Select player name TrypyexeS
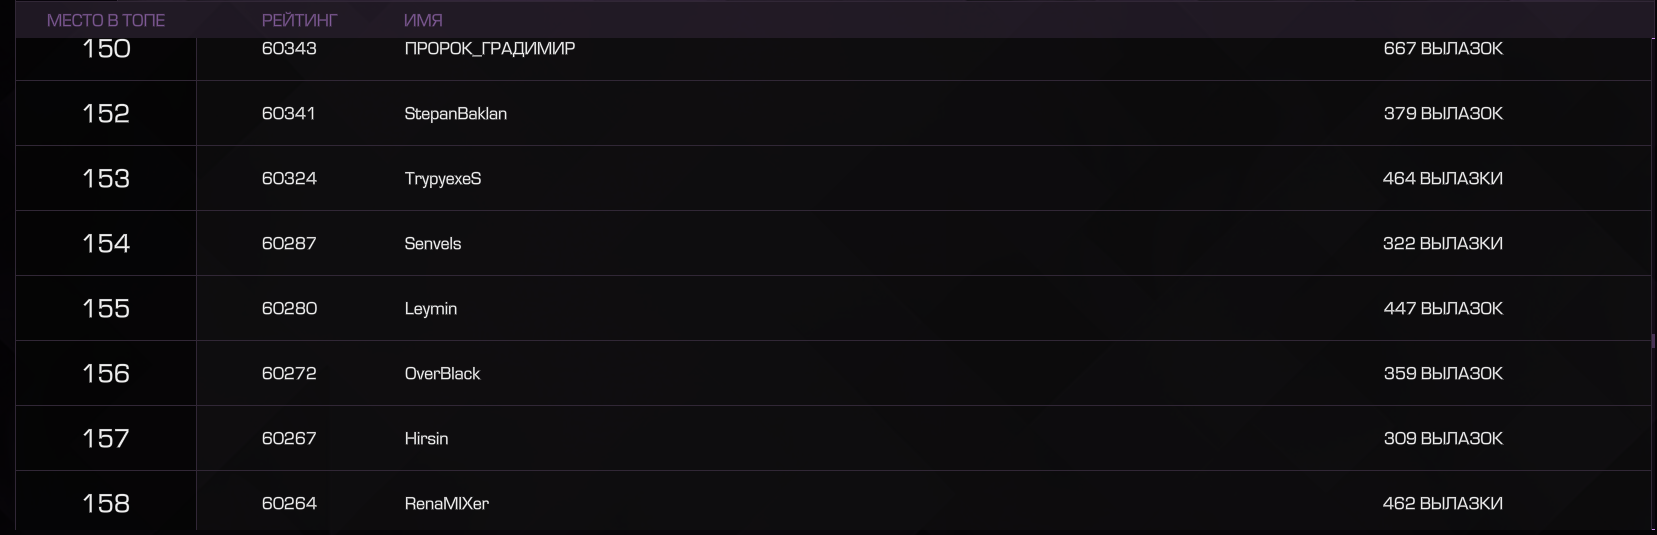1657x535 pixels. pos(442,179)
